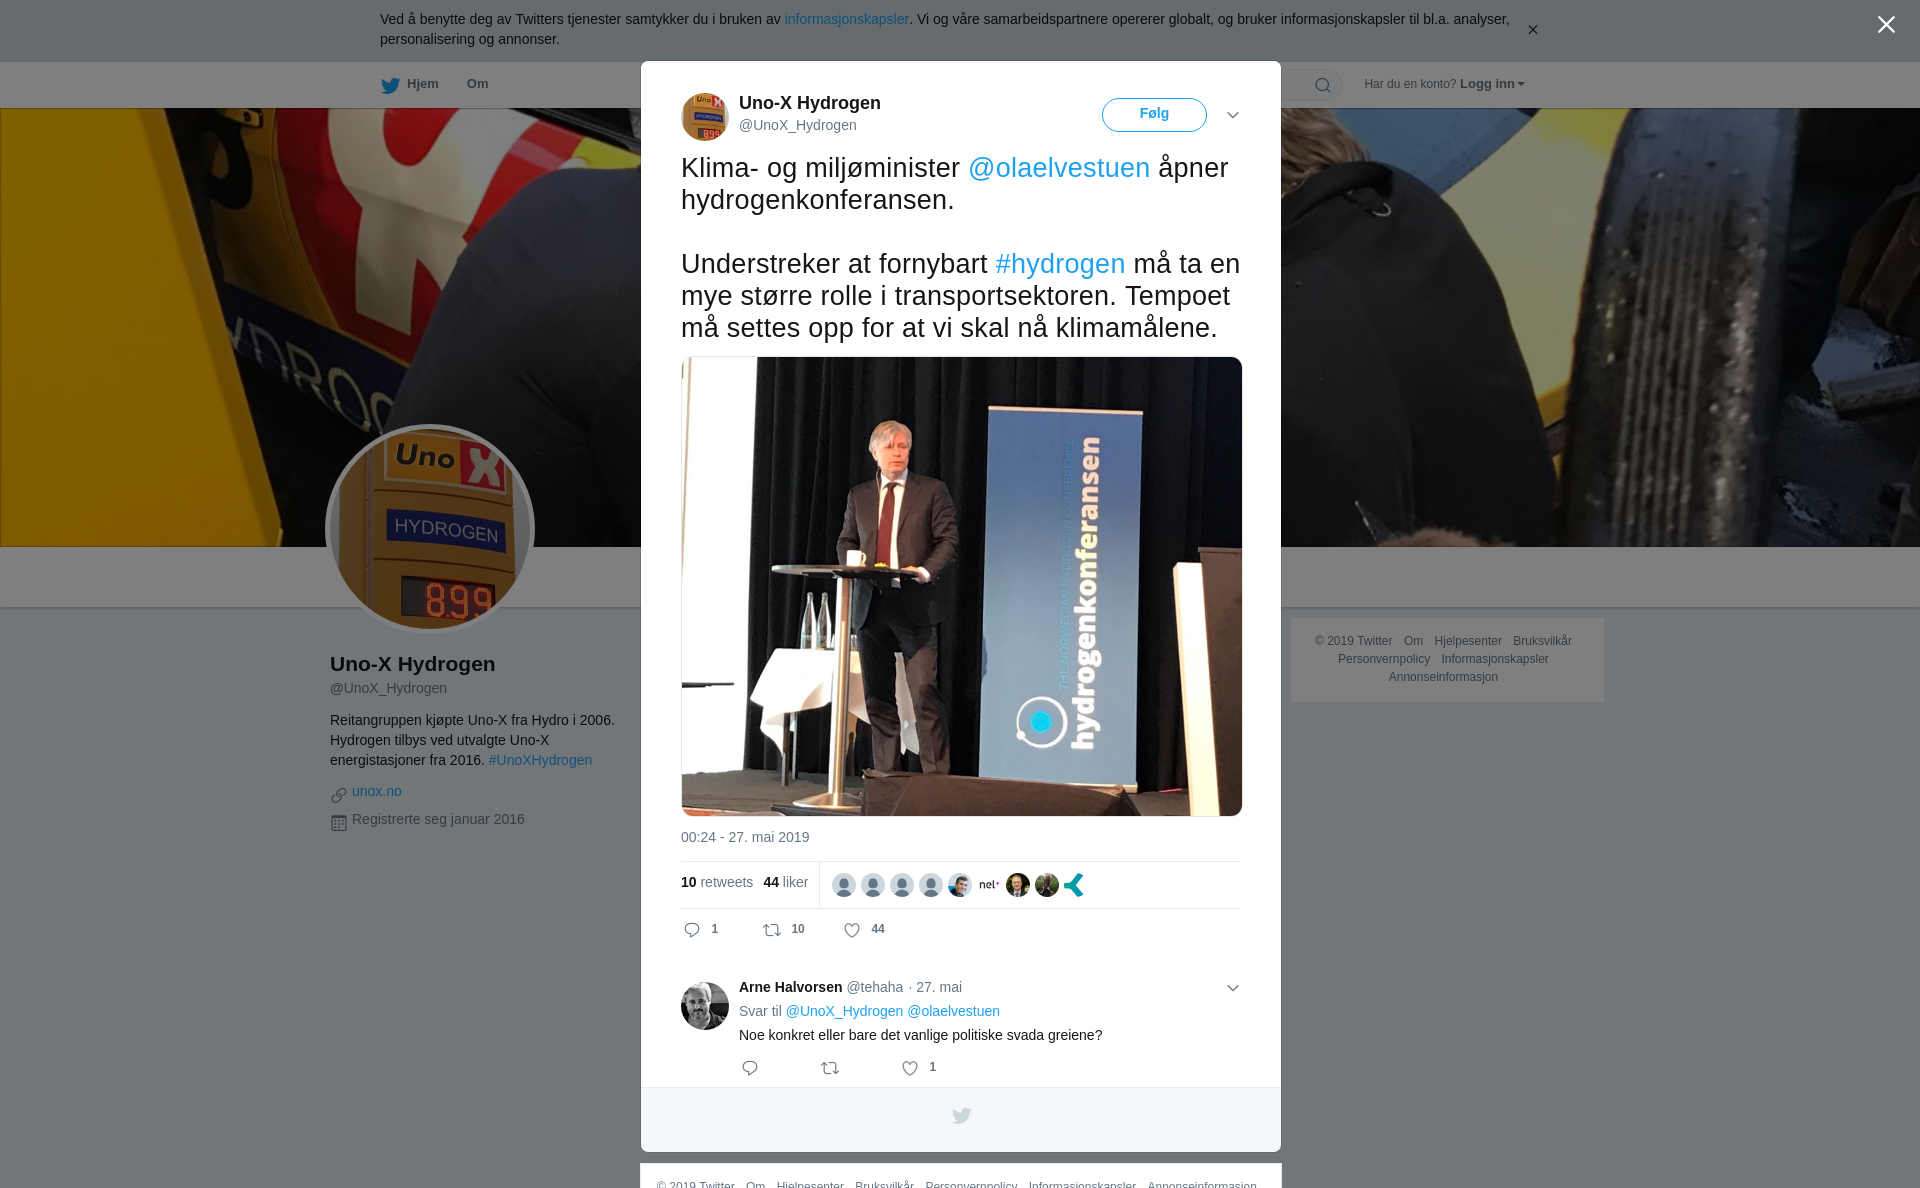Like the hydrogenkonferansen tweet via heart icon
This screenshot has width=1920, height=1188.
click(x=852, y=930)
